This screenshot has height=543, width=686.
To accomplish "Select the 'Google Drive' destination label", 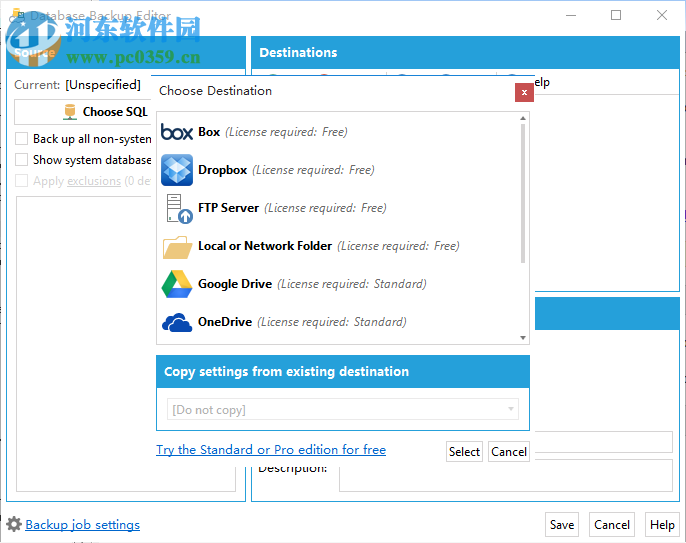I will (235, 284).
